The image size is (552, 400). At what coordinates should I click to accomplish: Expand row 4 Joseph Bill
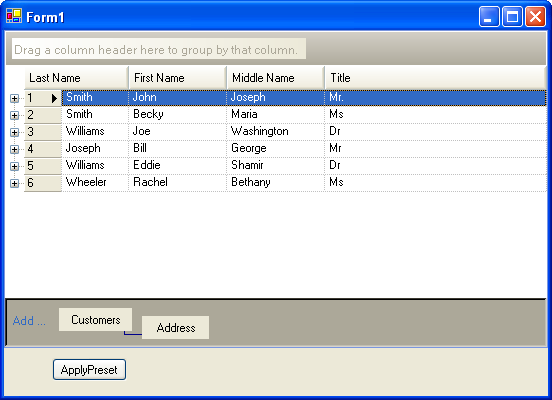coord(14,149)
